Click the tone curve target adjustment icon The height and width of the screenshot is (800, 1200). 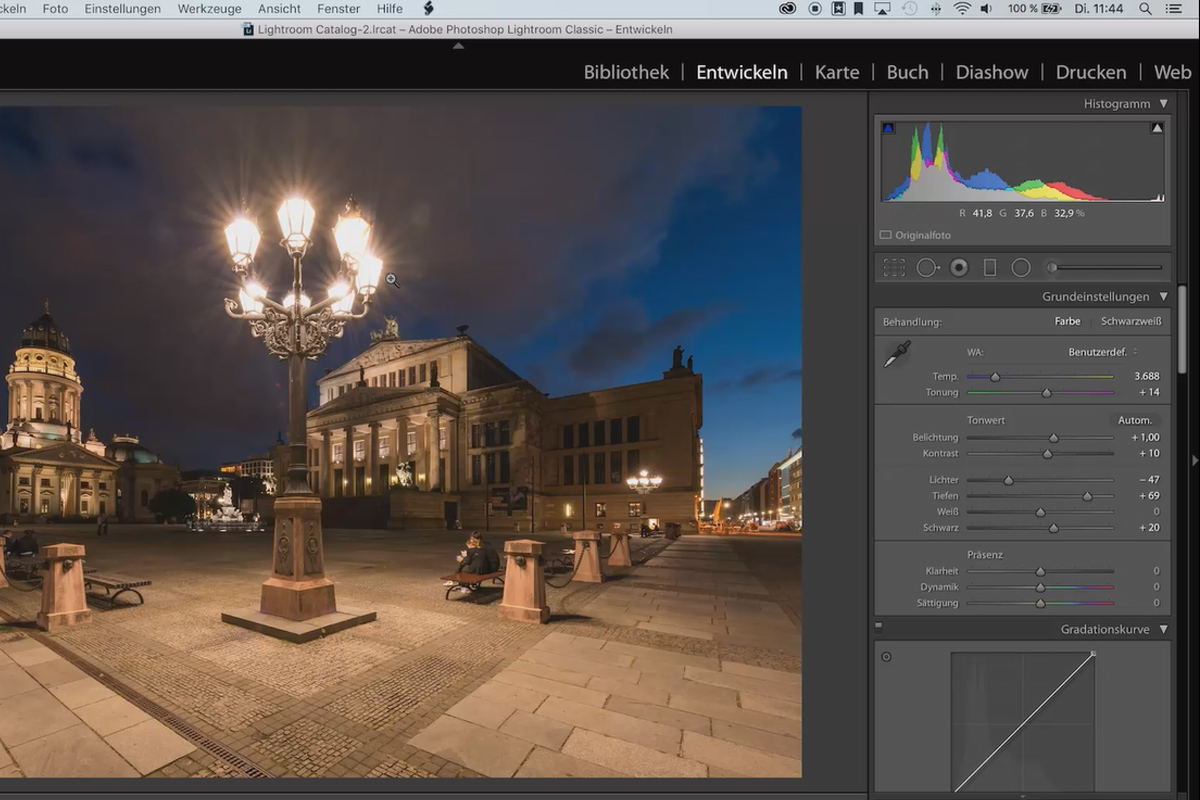click(x=886, y=657)
